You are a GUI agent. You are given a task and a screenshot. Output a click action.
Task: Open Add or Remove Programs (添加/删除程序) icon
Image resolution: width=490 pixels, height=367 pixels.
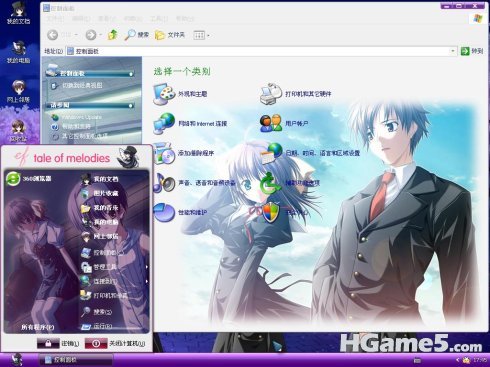coord(164,153)
